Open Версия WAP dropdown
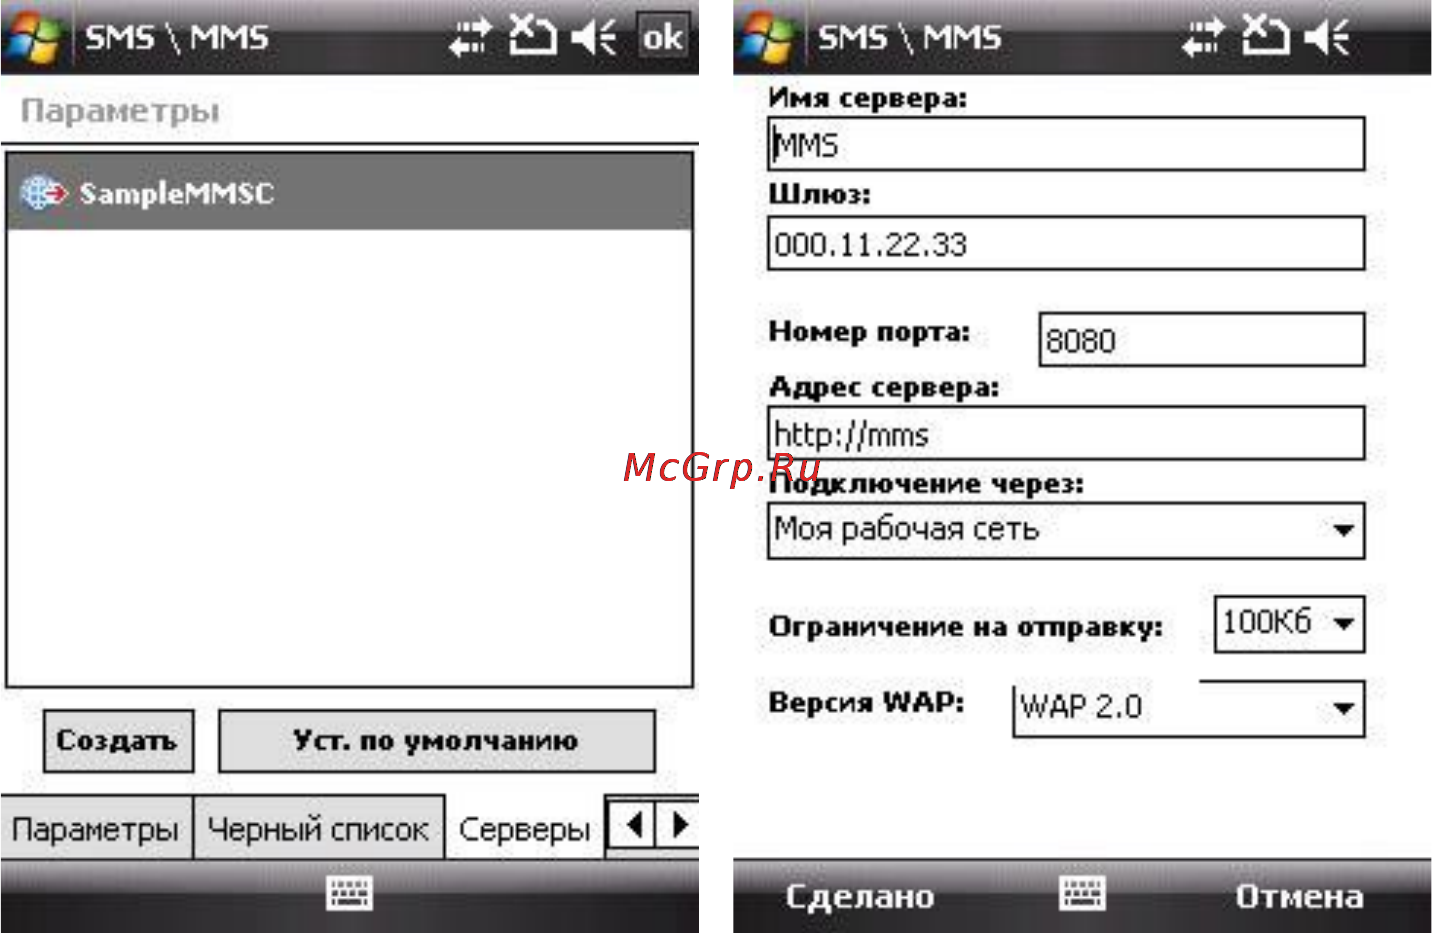1432x933 pixels. click(x=1188, y=709)
